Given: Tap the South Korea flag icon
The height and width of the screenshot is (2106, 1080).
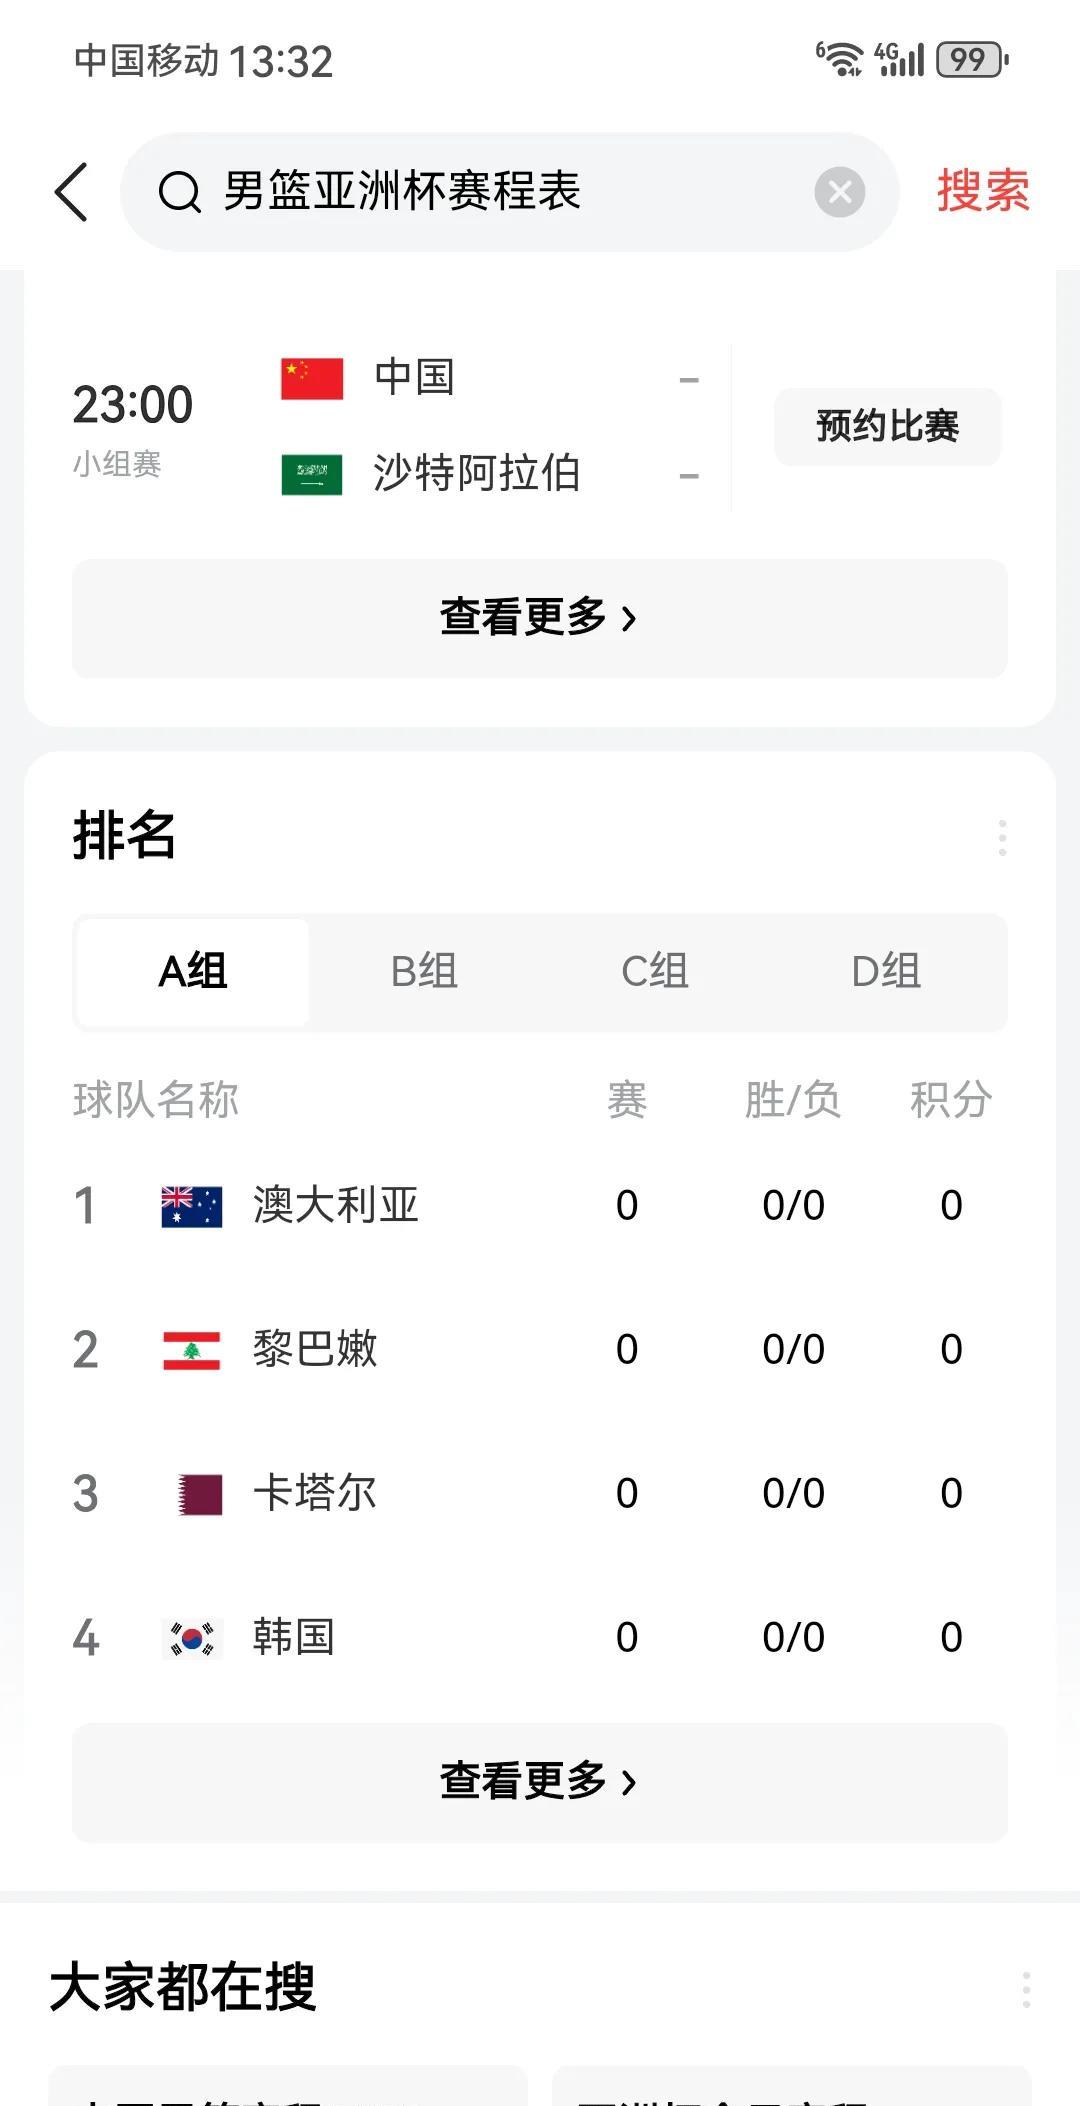Looking at the screenshot, I should 192,1638.
